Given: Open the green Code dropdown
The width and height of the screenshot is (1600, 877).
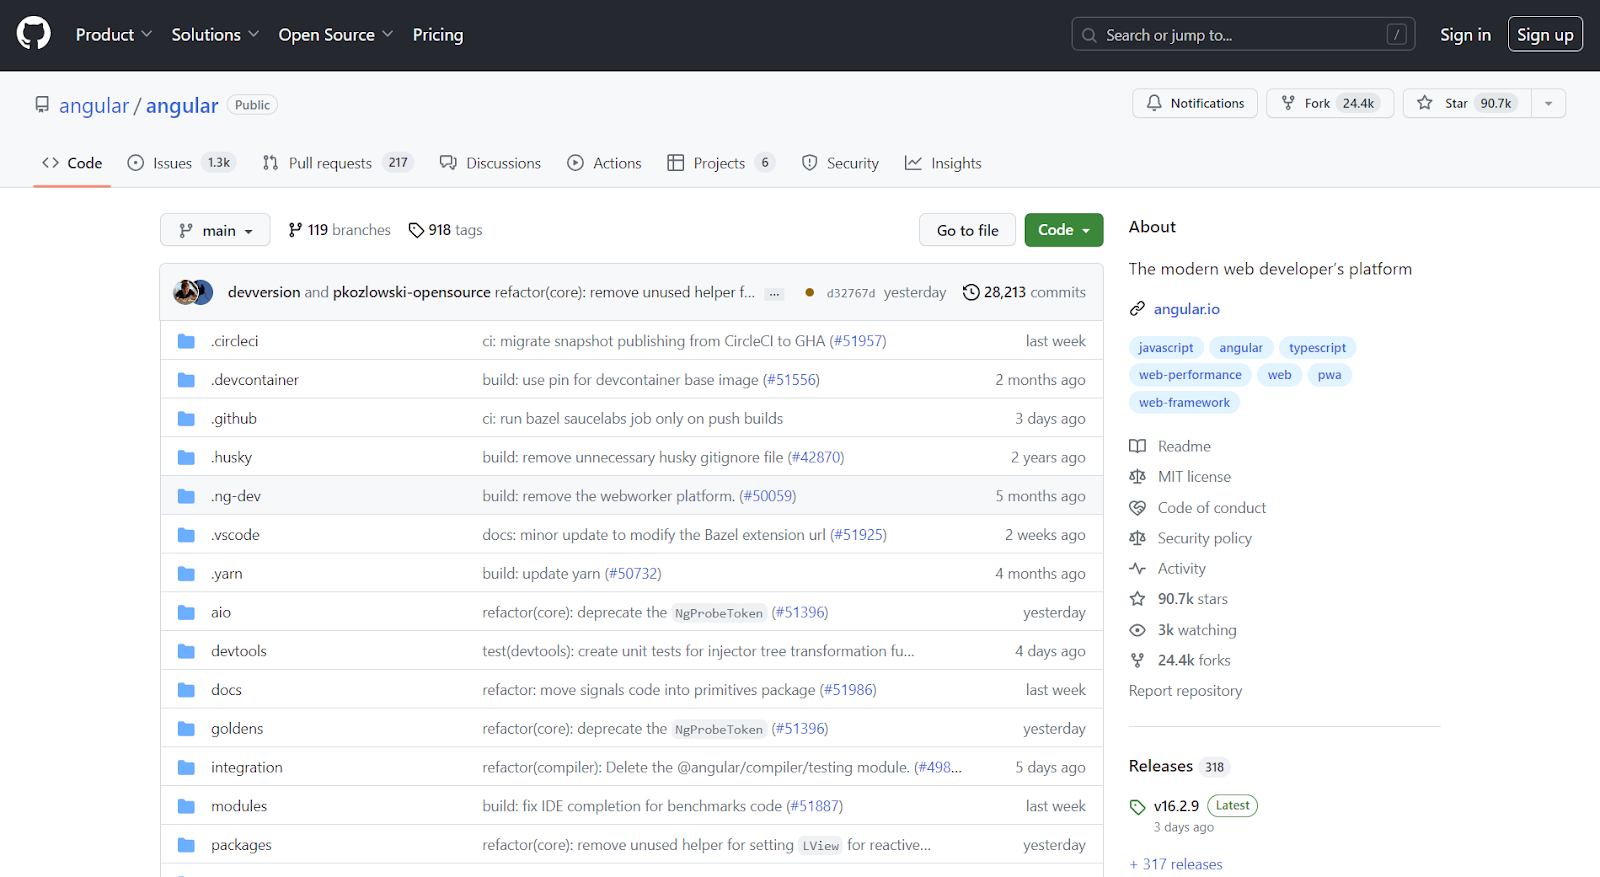Looking at the screenshot, I should pos(1064,230).
